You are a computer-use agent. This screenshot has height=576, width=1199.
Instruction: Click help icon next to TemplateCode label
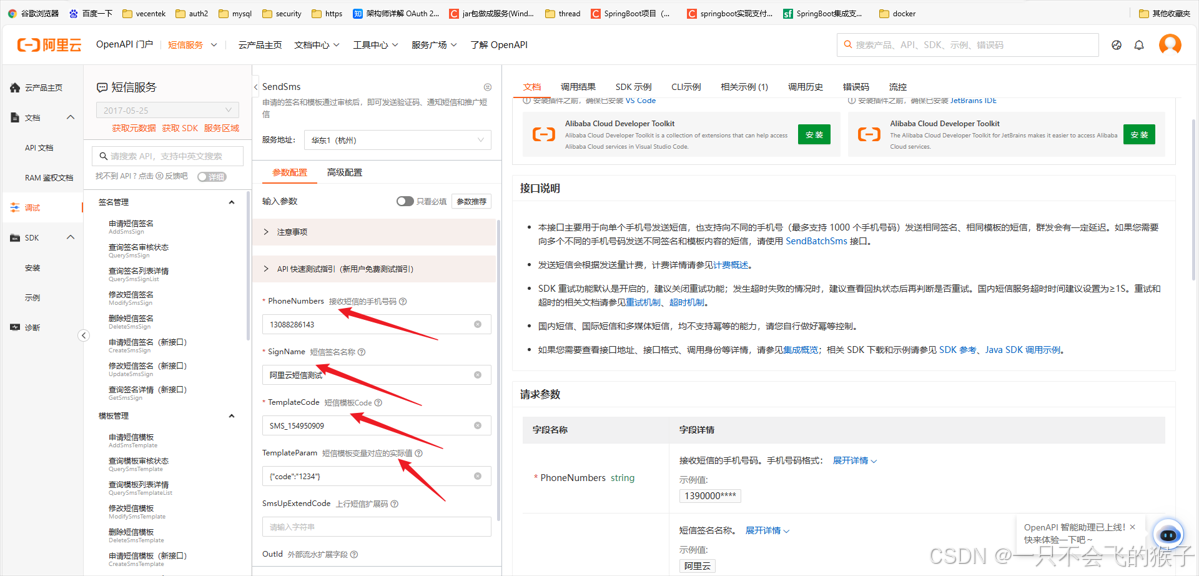(378, 402)
